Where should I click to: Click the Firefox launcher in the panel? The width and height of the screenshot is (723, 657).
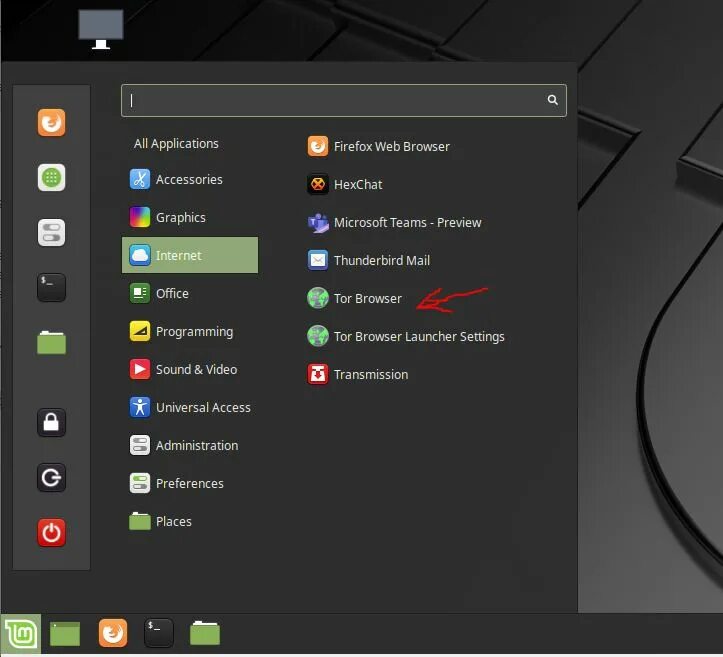pyautogui.click(x=113, y=633)
